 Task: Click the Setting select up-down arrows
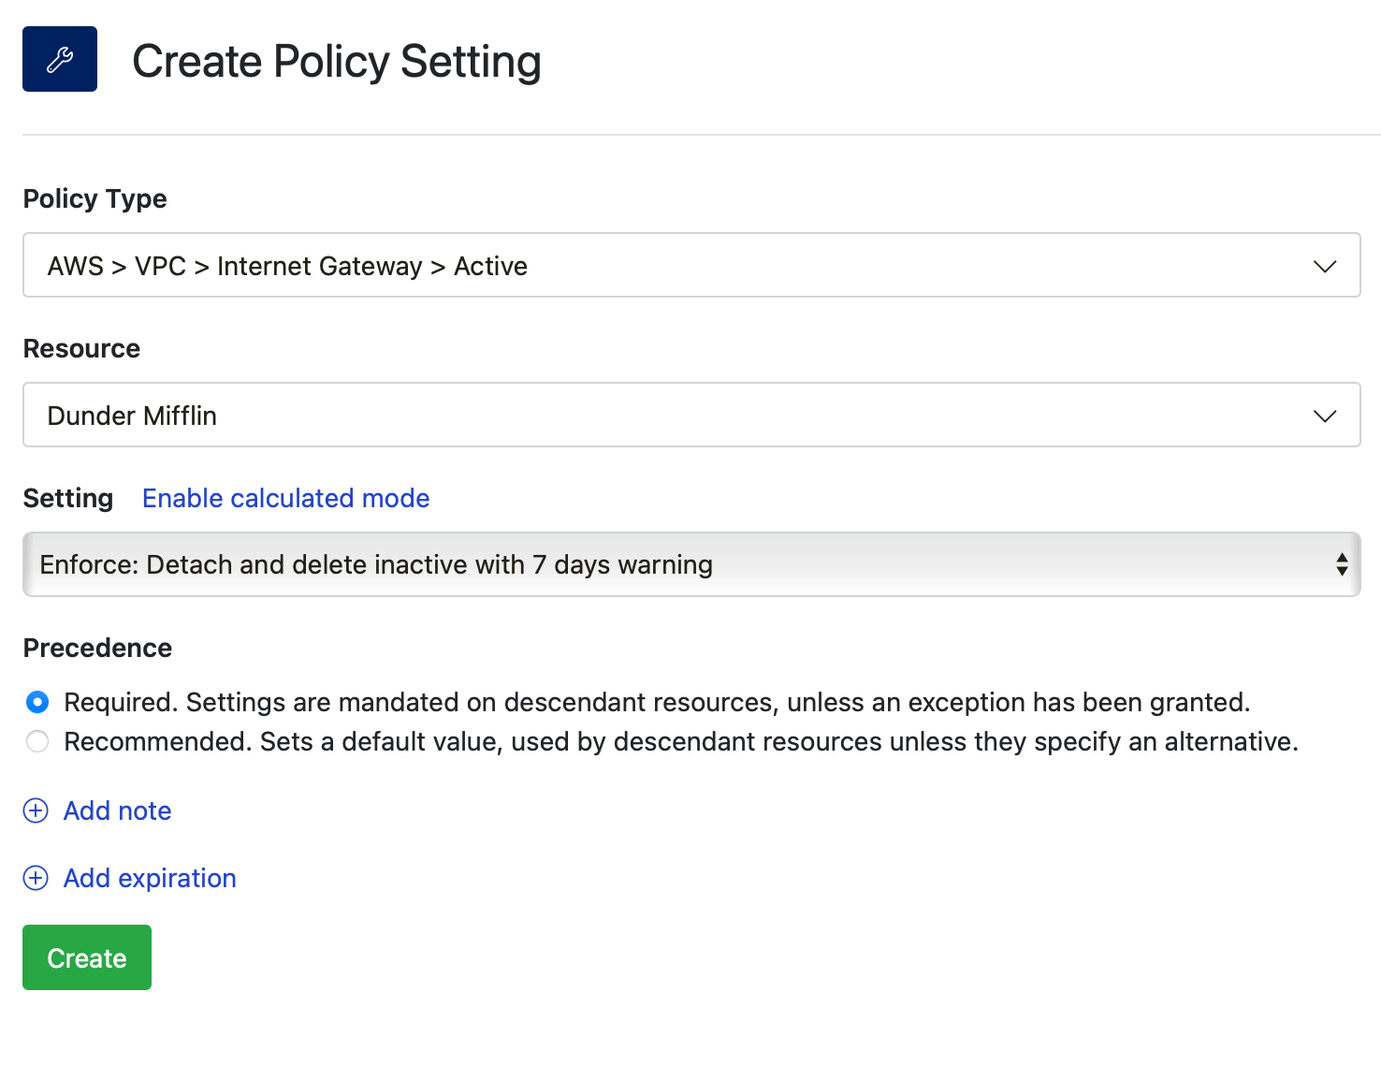tap(1342, 564)
